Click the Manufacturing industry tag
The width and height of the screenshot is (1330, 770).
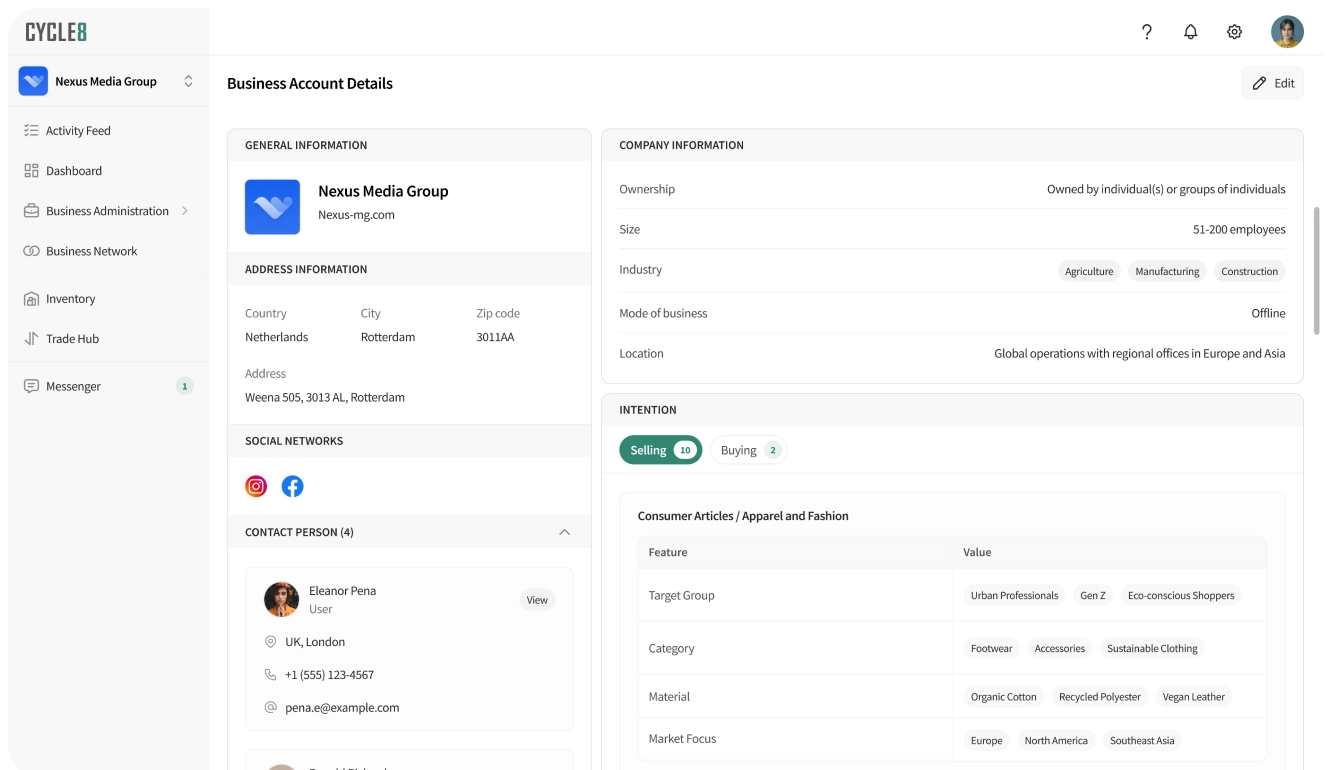click(1167, 271)
